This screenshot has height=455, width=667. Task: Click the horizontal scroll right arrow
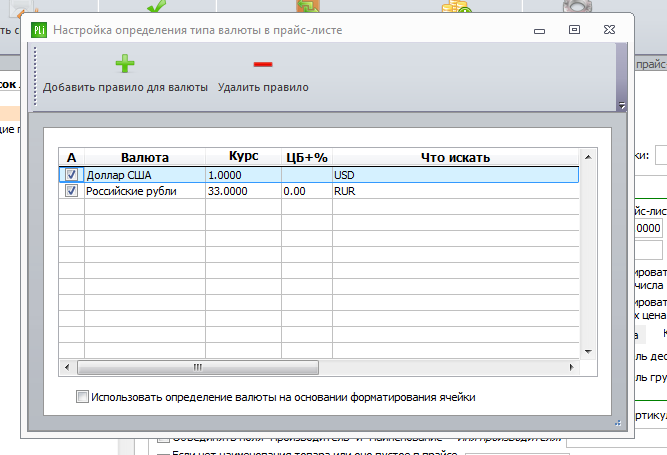571,367
